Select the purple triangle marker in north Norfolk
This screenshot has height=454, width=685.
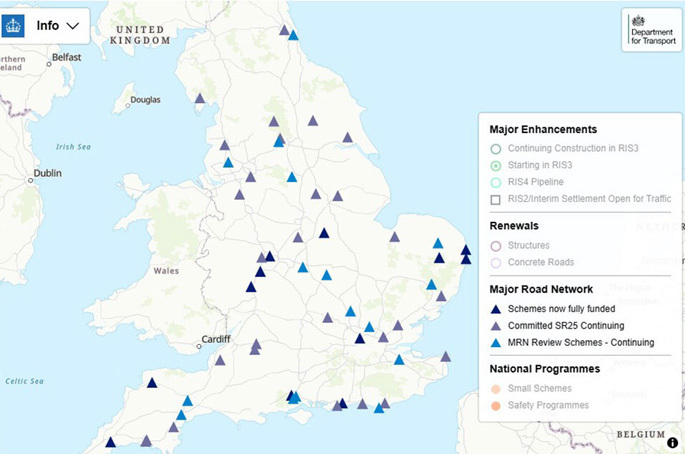click(x=394, y=237)
